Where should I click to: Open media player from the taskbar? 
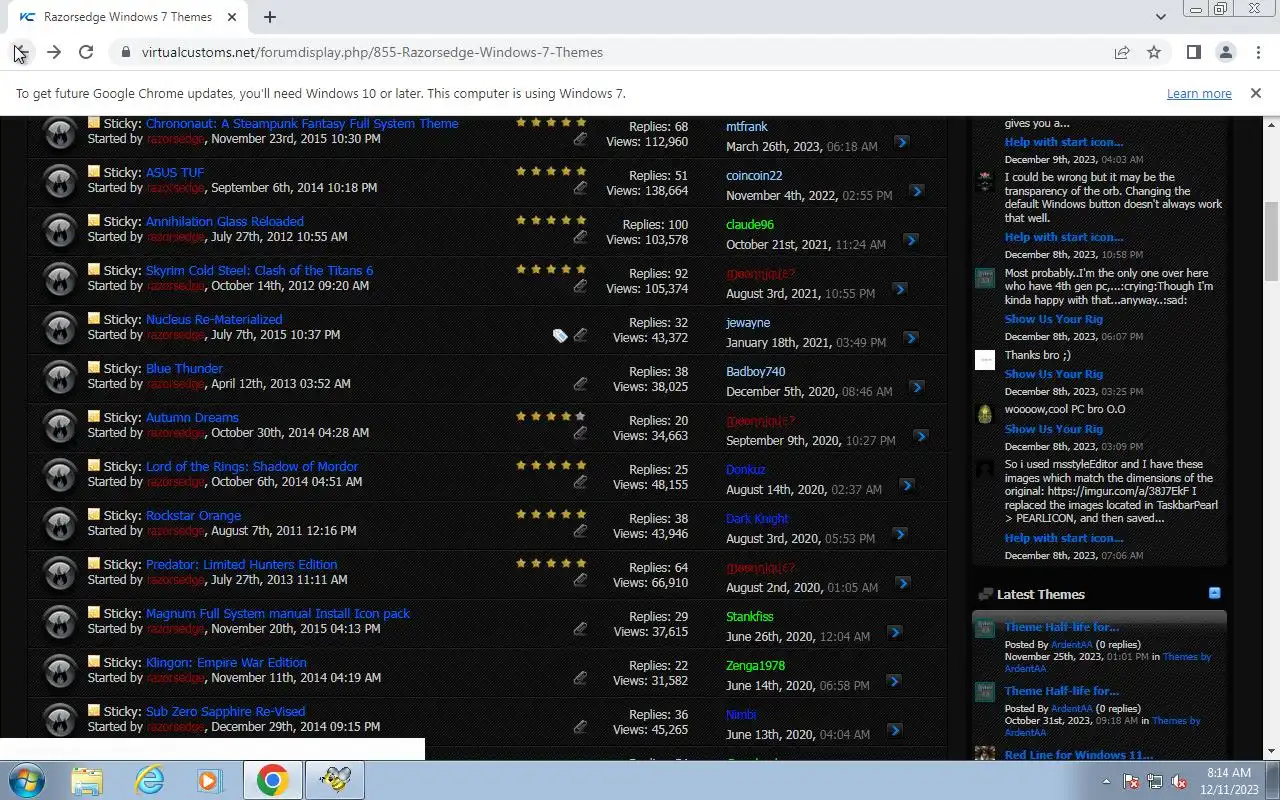point(211,780)
